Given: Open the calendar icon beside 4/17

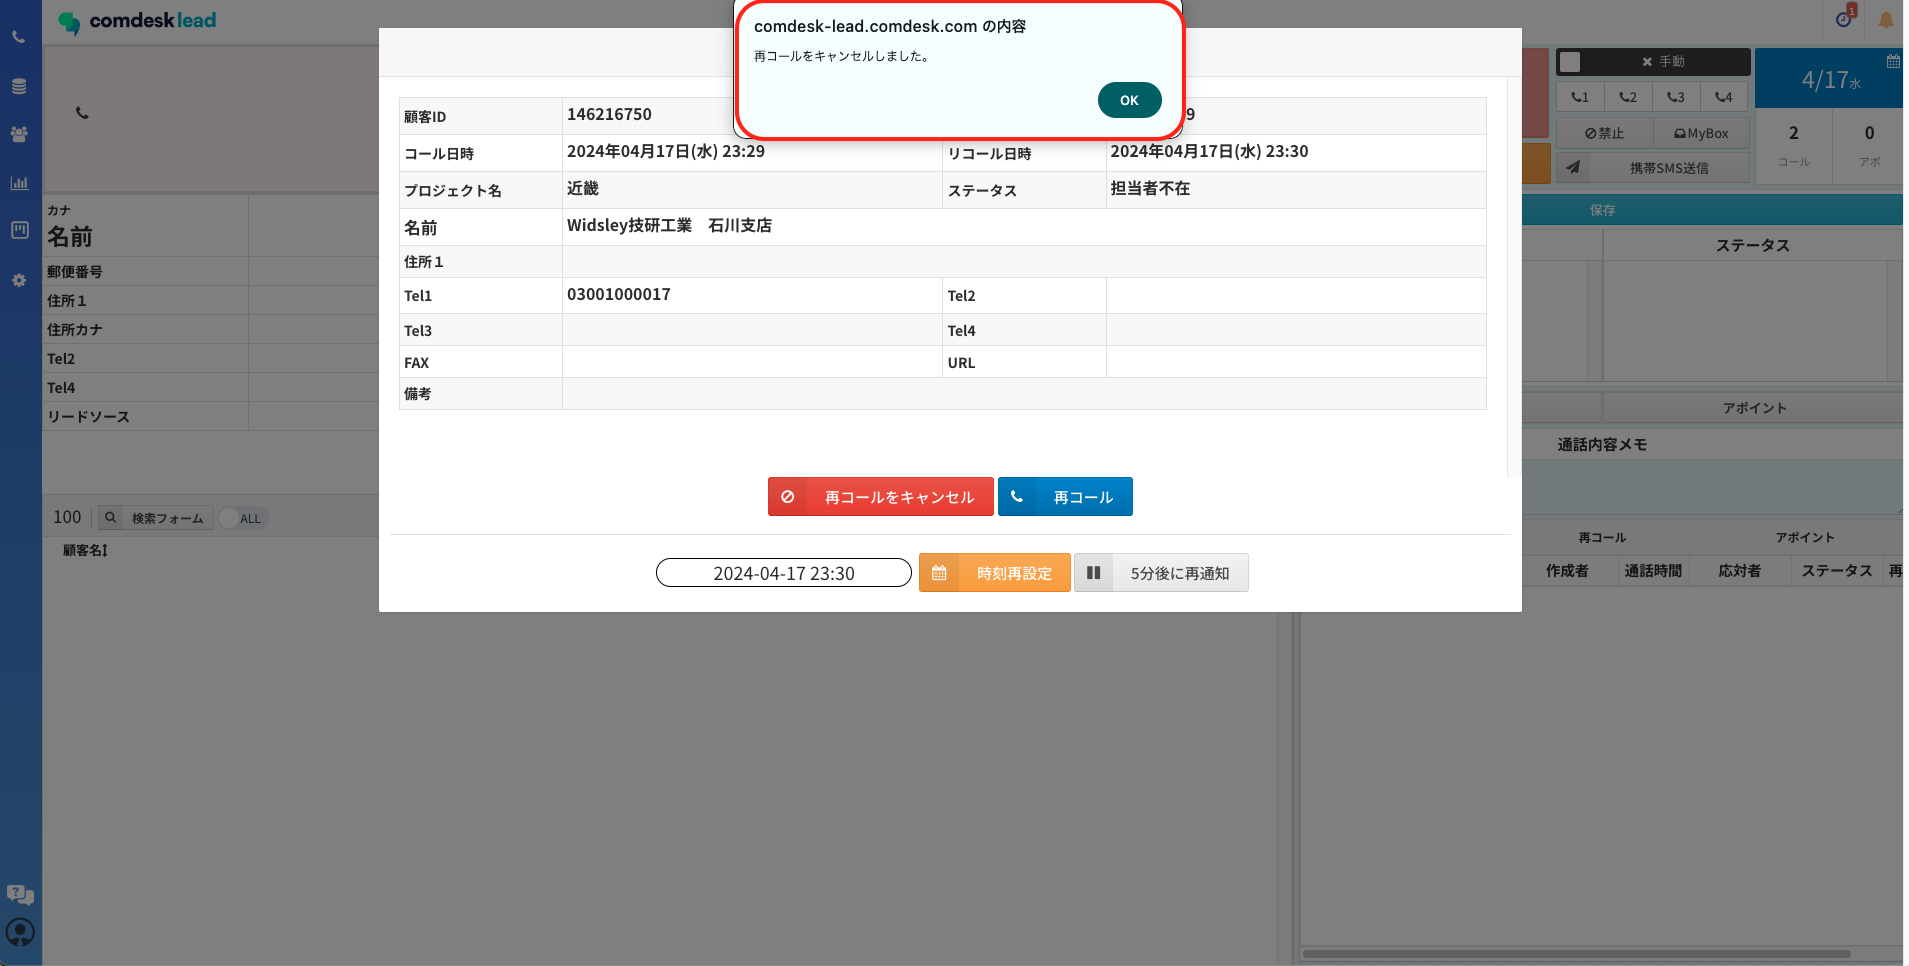Looking at the screenshot, I should point(1892,61).
